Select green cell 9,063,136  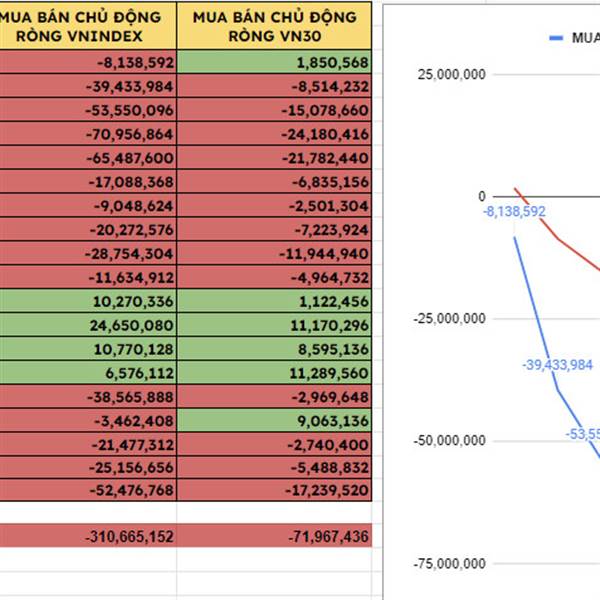(274, 420)
